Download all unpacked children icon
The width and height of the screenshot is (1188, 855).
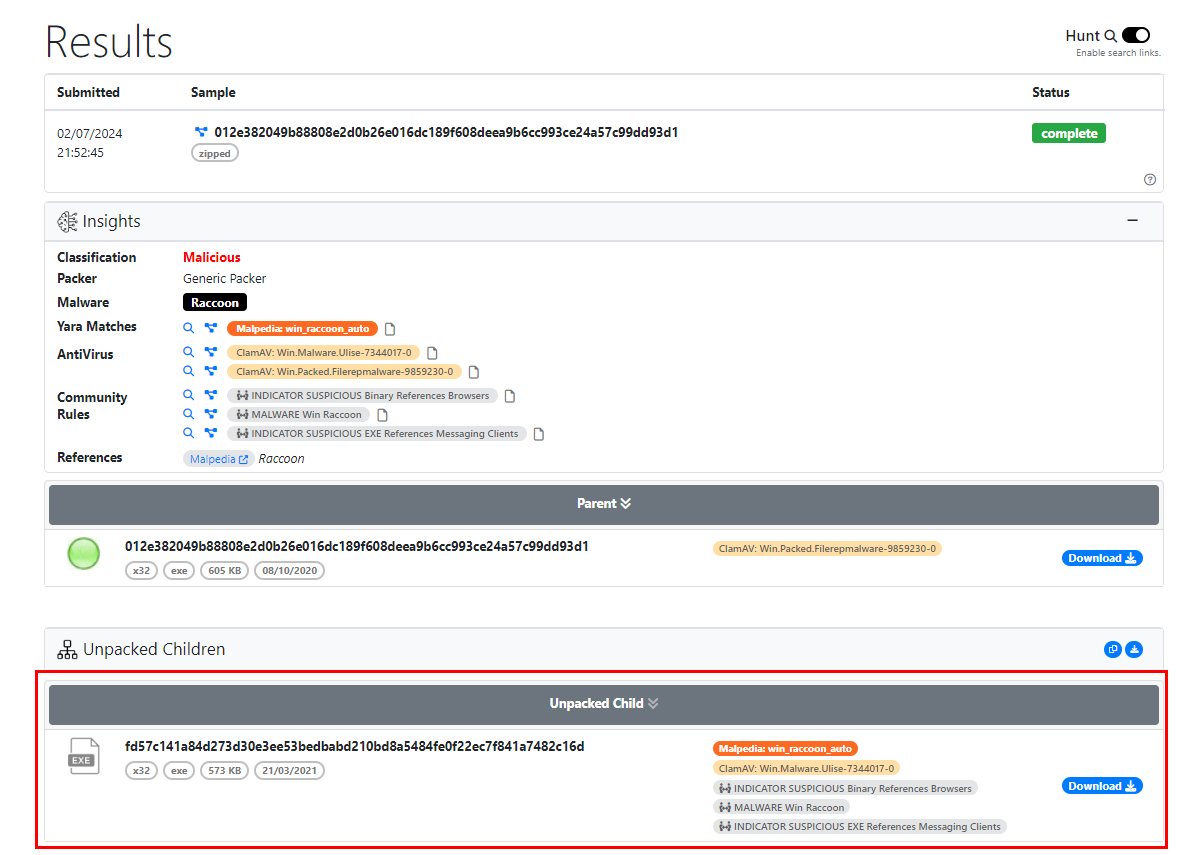(x=1134, y=650)
